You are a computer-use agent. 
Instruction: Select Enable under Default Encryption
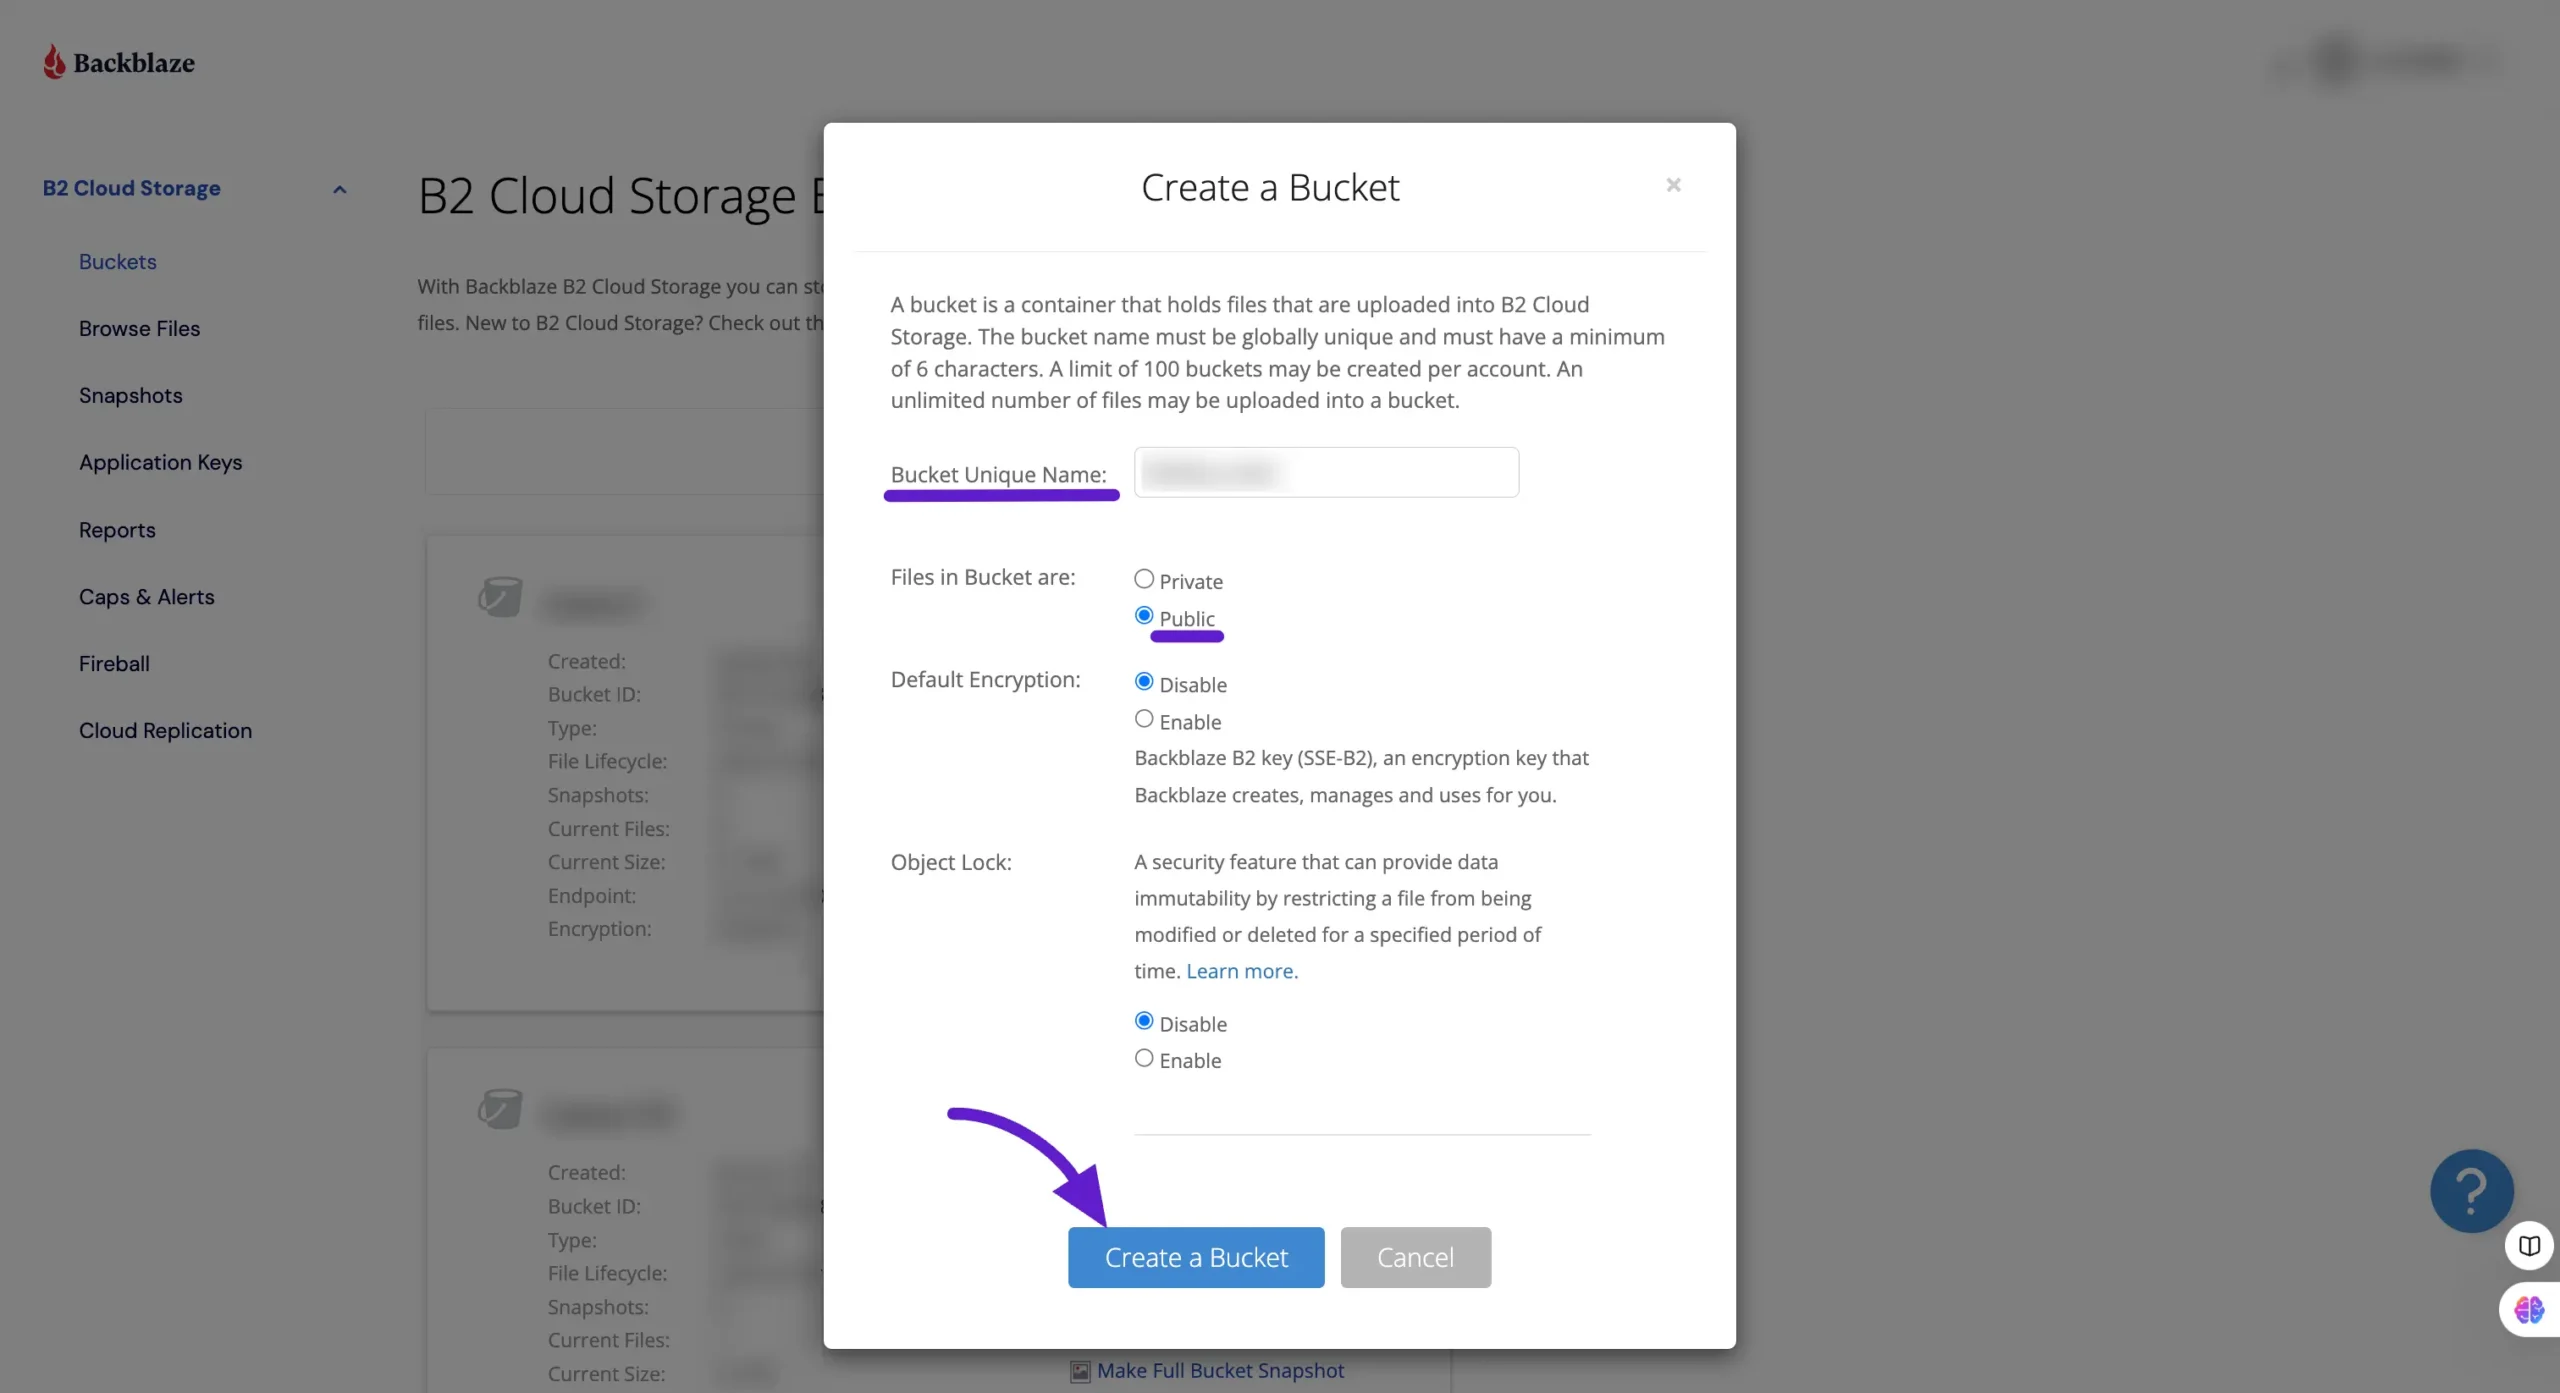[x=1144, y=719]
